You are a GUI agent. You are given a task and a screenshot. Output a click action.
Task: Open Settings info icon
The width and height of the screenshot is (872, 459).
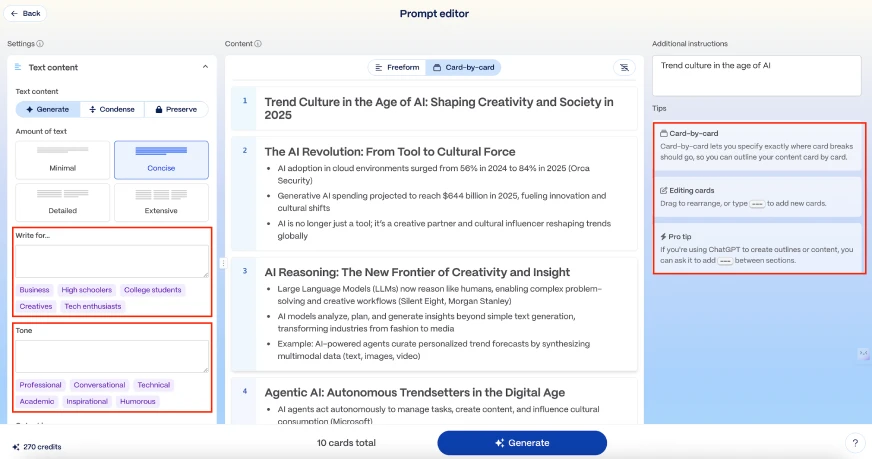pos(40,43)
